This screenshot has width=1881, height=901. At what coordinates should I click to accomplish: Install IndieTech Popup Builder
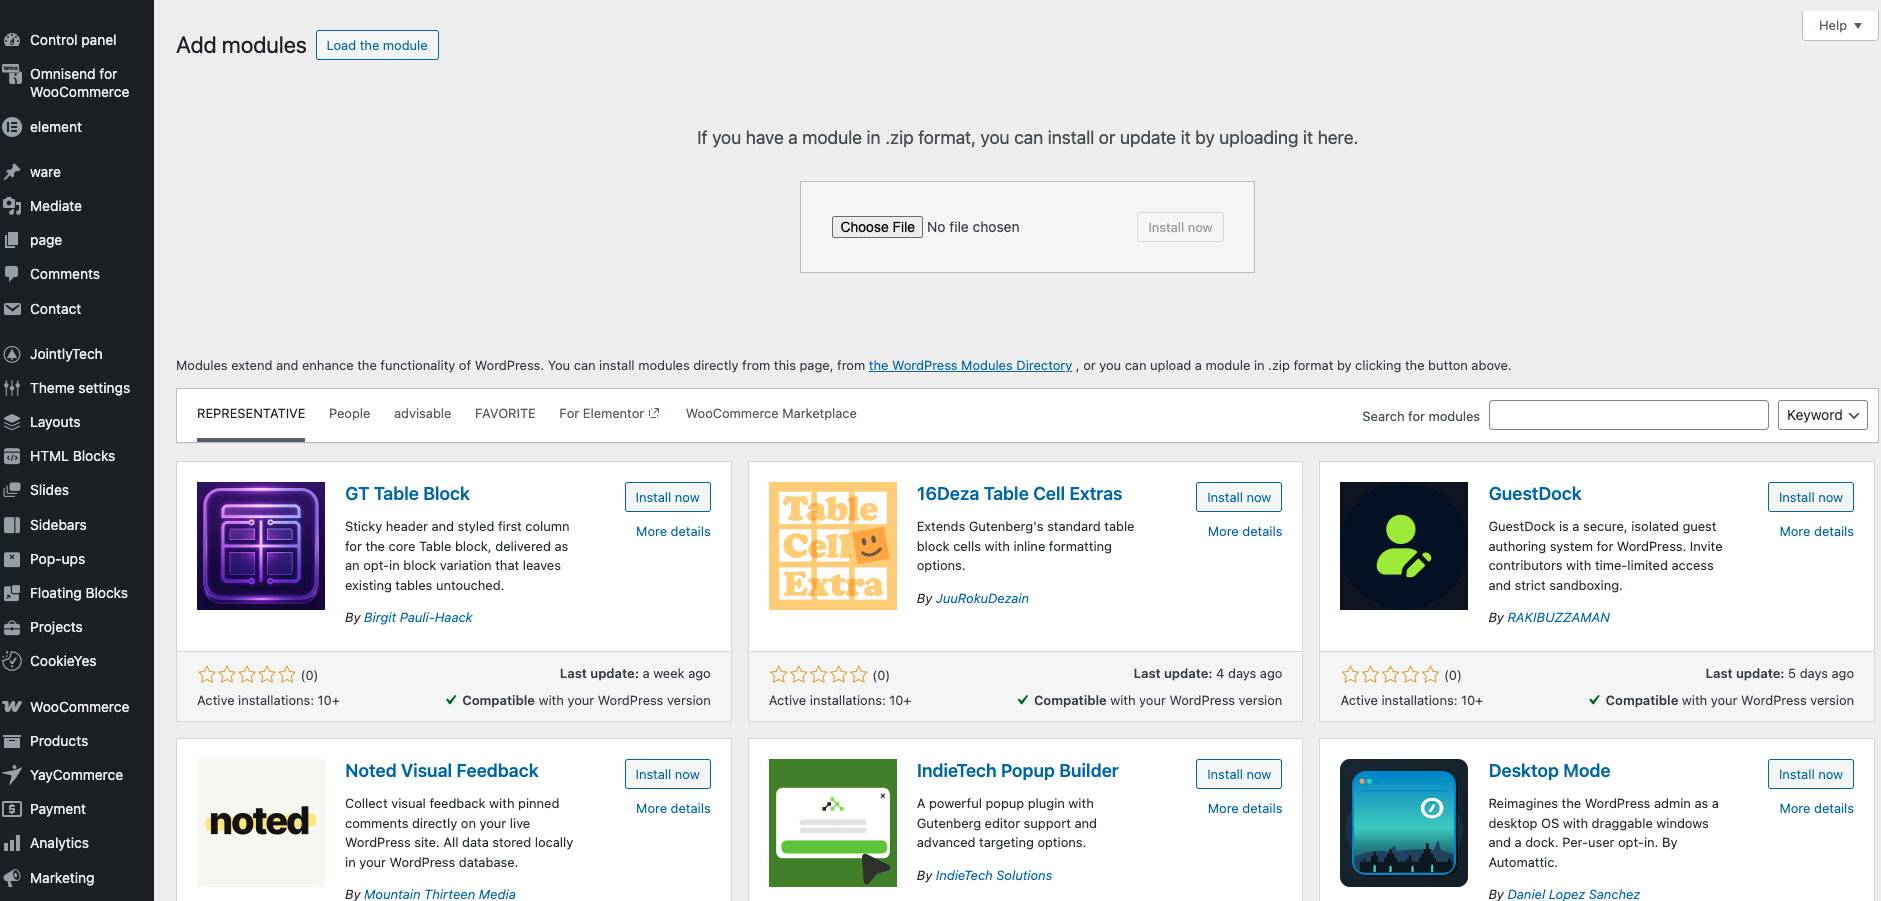click(1239, 774)
